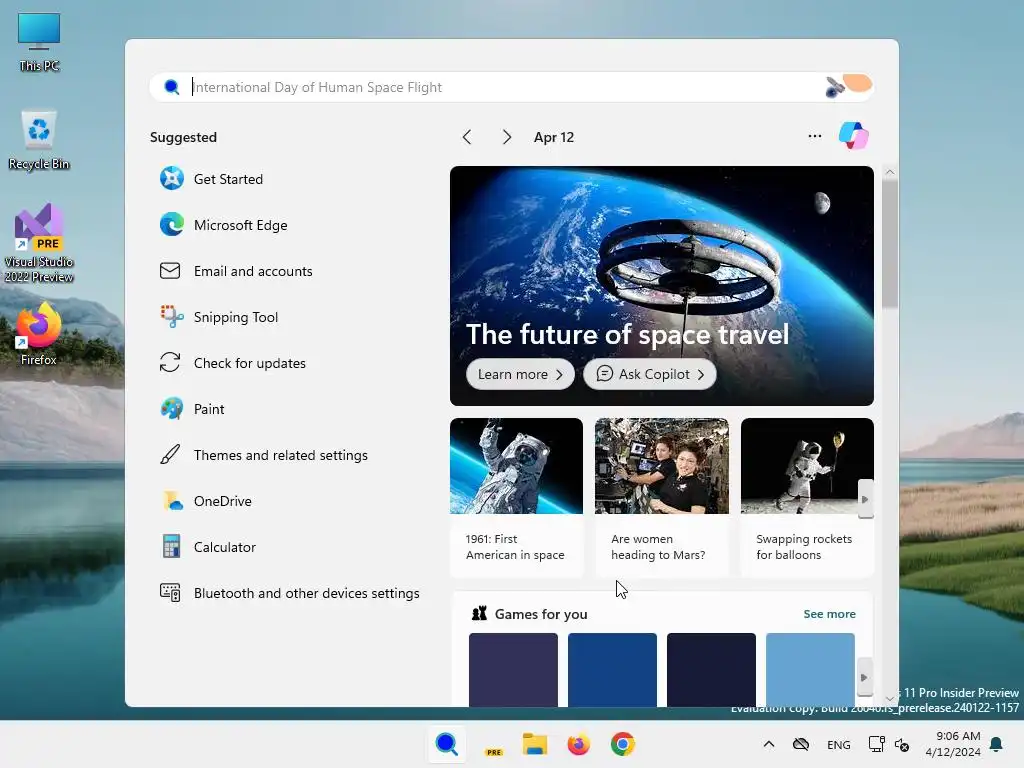Click the Apr 12 date label
1024x768 pixels.
tap(554, 137)
